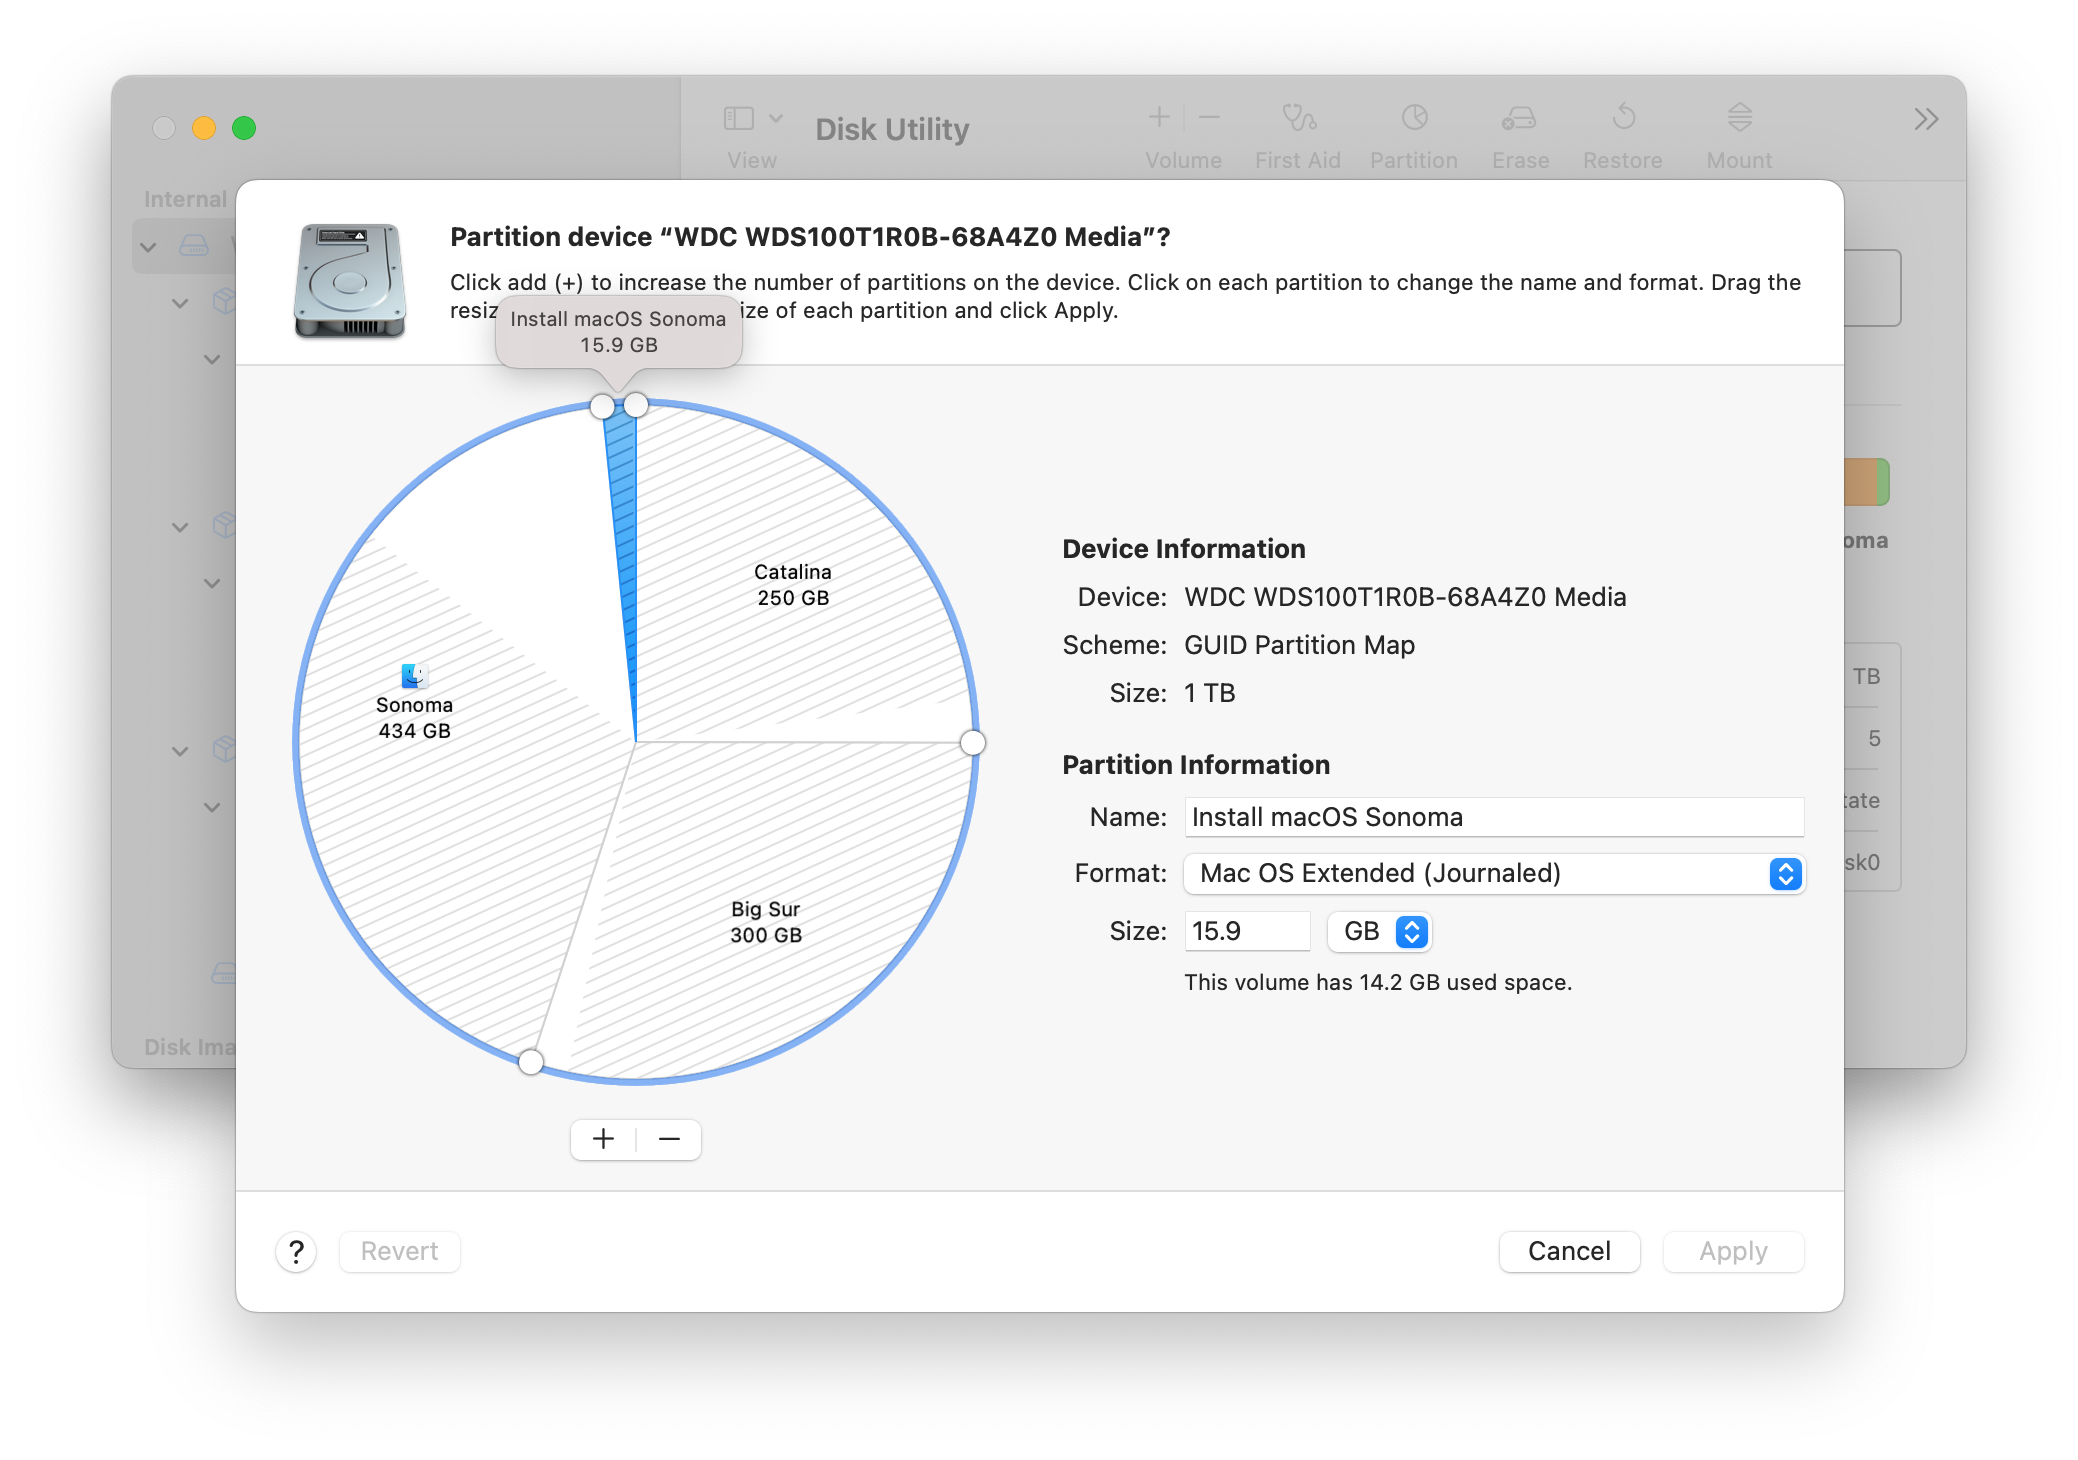
Task: Click the Install macOS Sonoma 15.9 GB tooltip
Action: [x=619, y=332]
